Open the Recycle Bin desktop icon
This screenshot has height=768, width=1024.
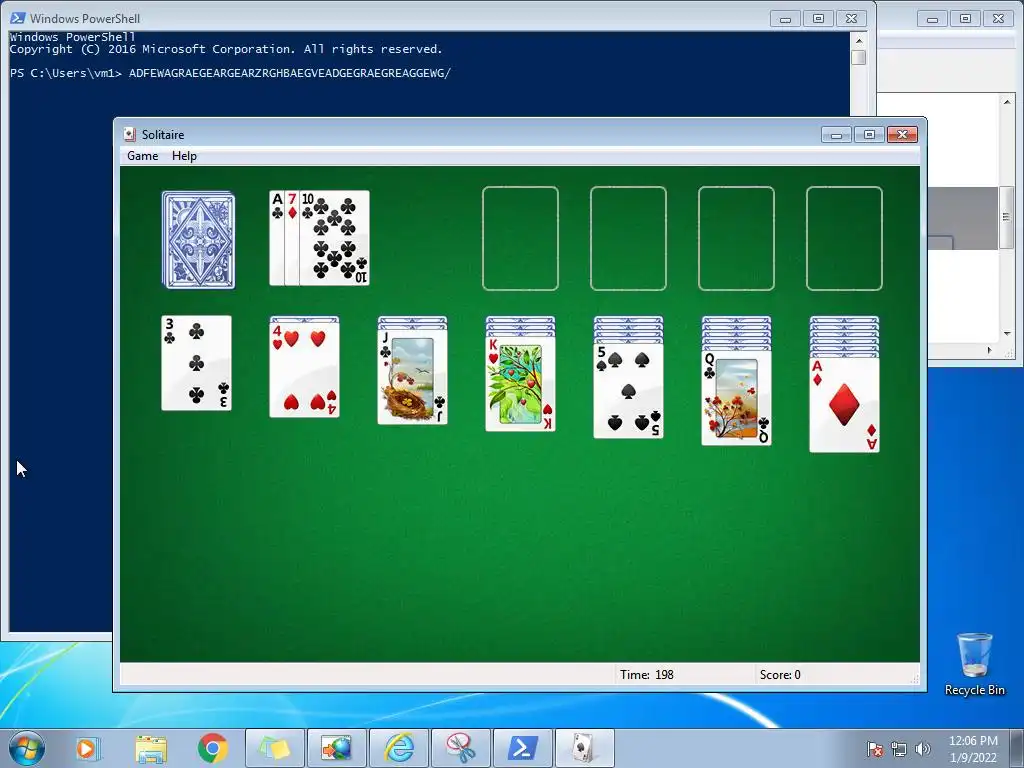[975, 664]
